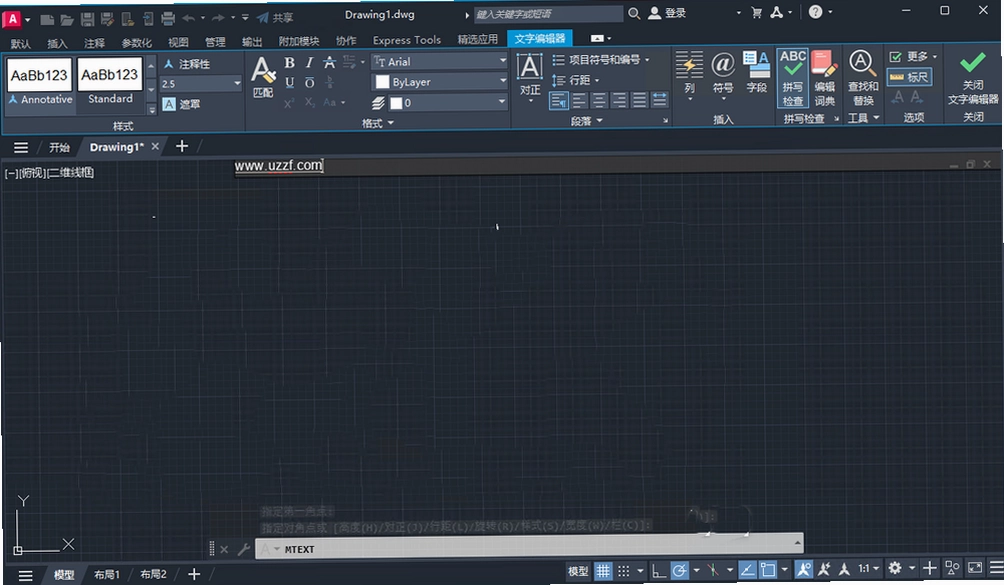Open the text height 2.5 combo box

click(200, 83)
